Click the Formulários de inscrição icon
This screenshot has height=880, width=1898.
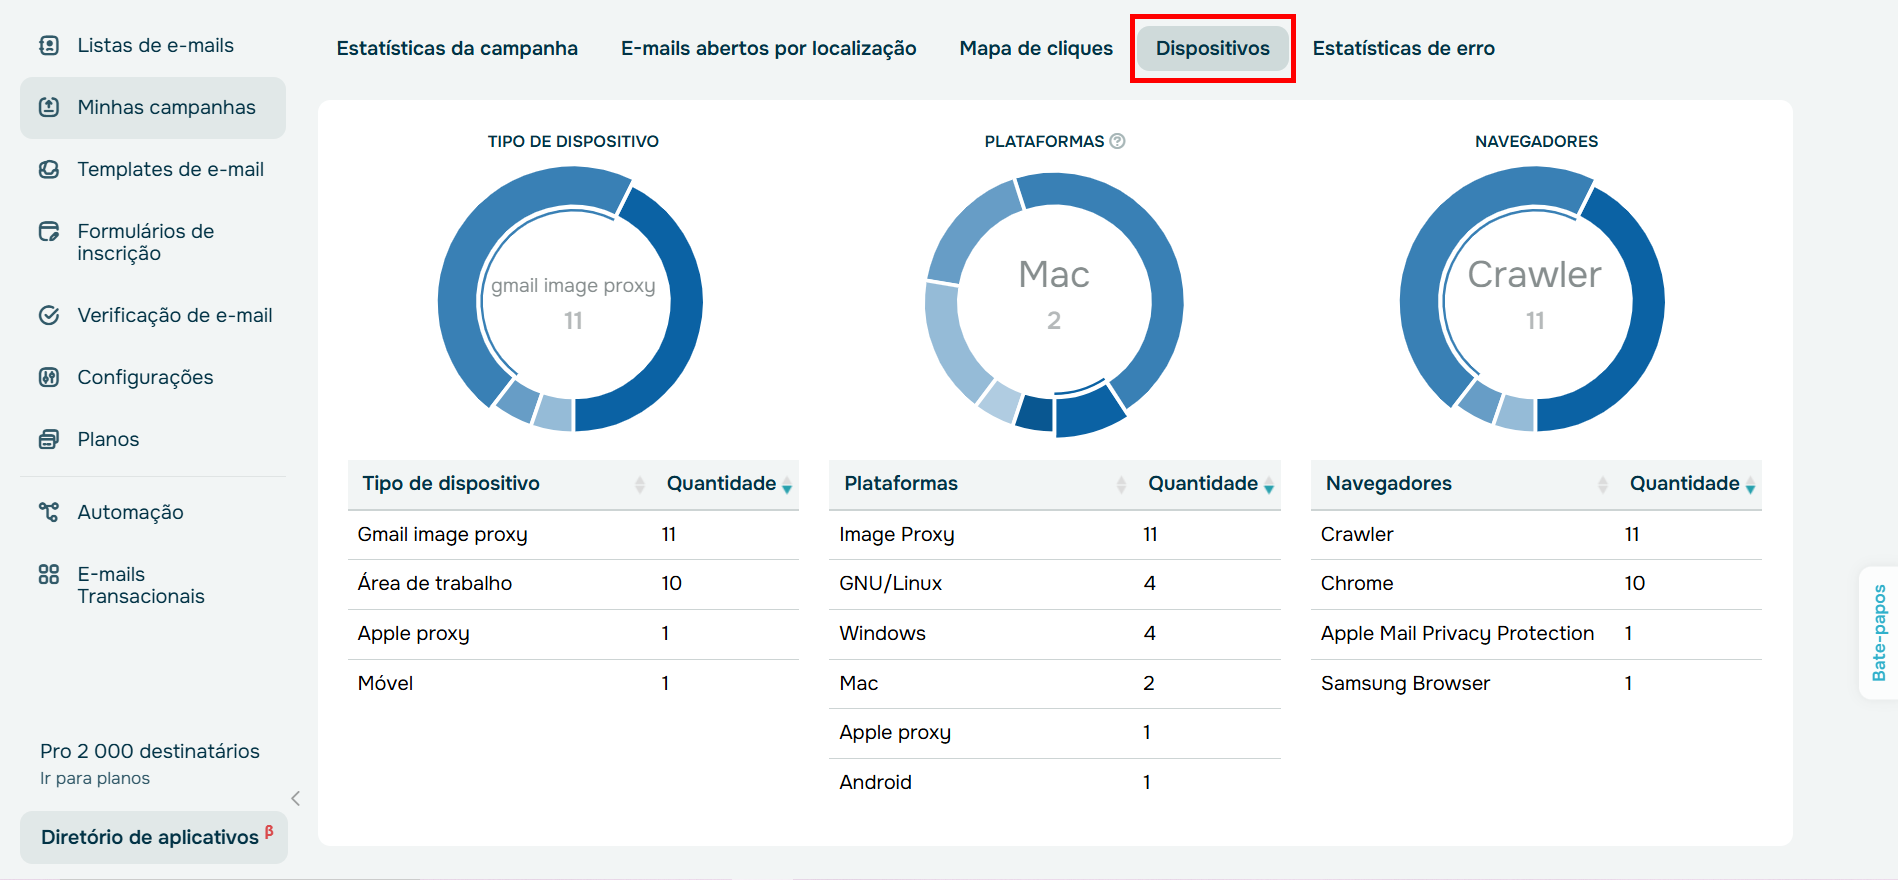point(49,232)
